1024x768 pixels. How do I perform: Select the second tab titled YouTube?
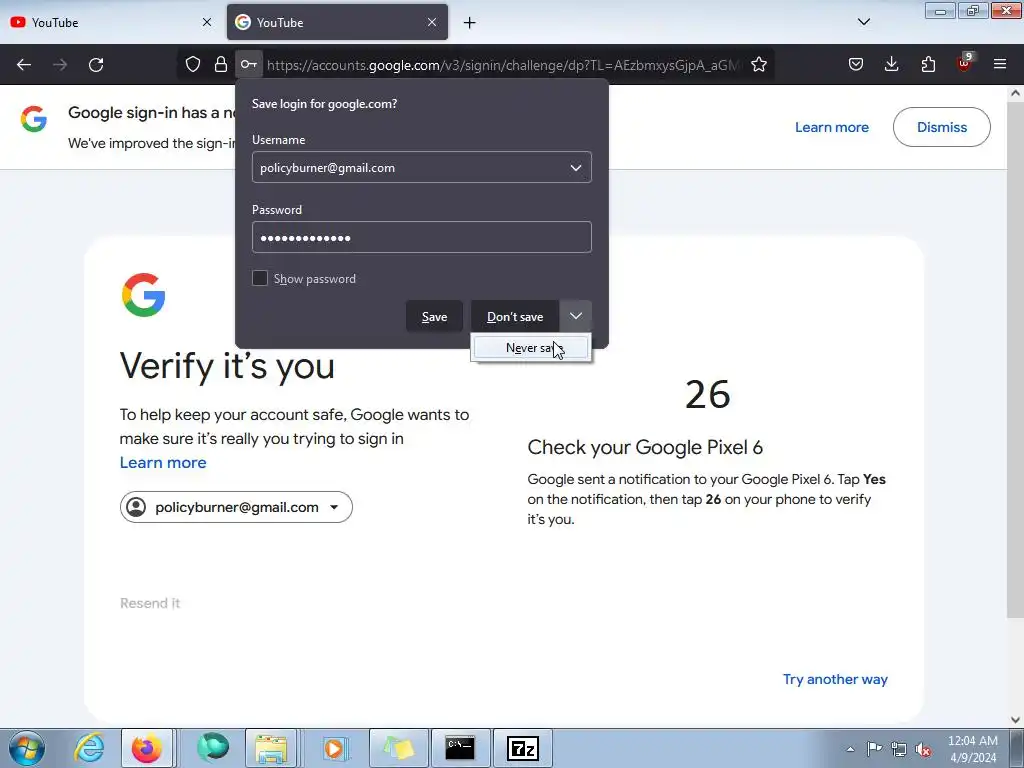click(x=337, y=22)
